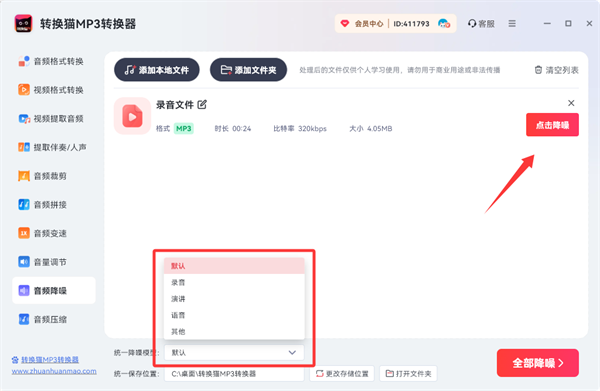Choose 录音 in the noise model list

tap(234, 282)
